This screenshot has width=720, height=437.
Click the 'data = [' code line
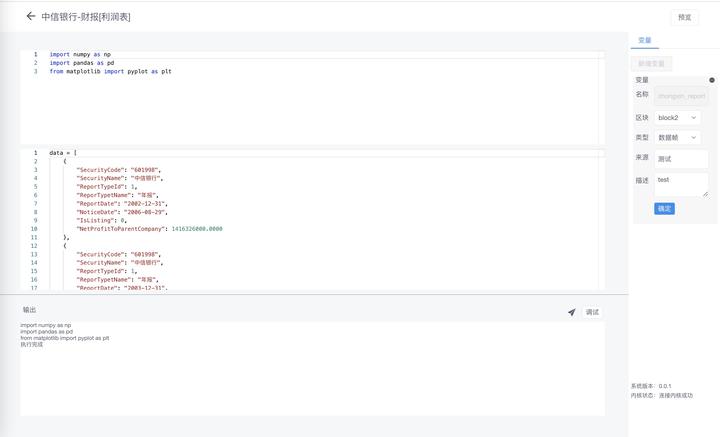[x=63, y=153]
